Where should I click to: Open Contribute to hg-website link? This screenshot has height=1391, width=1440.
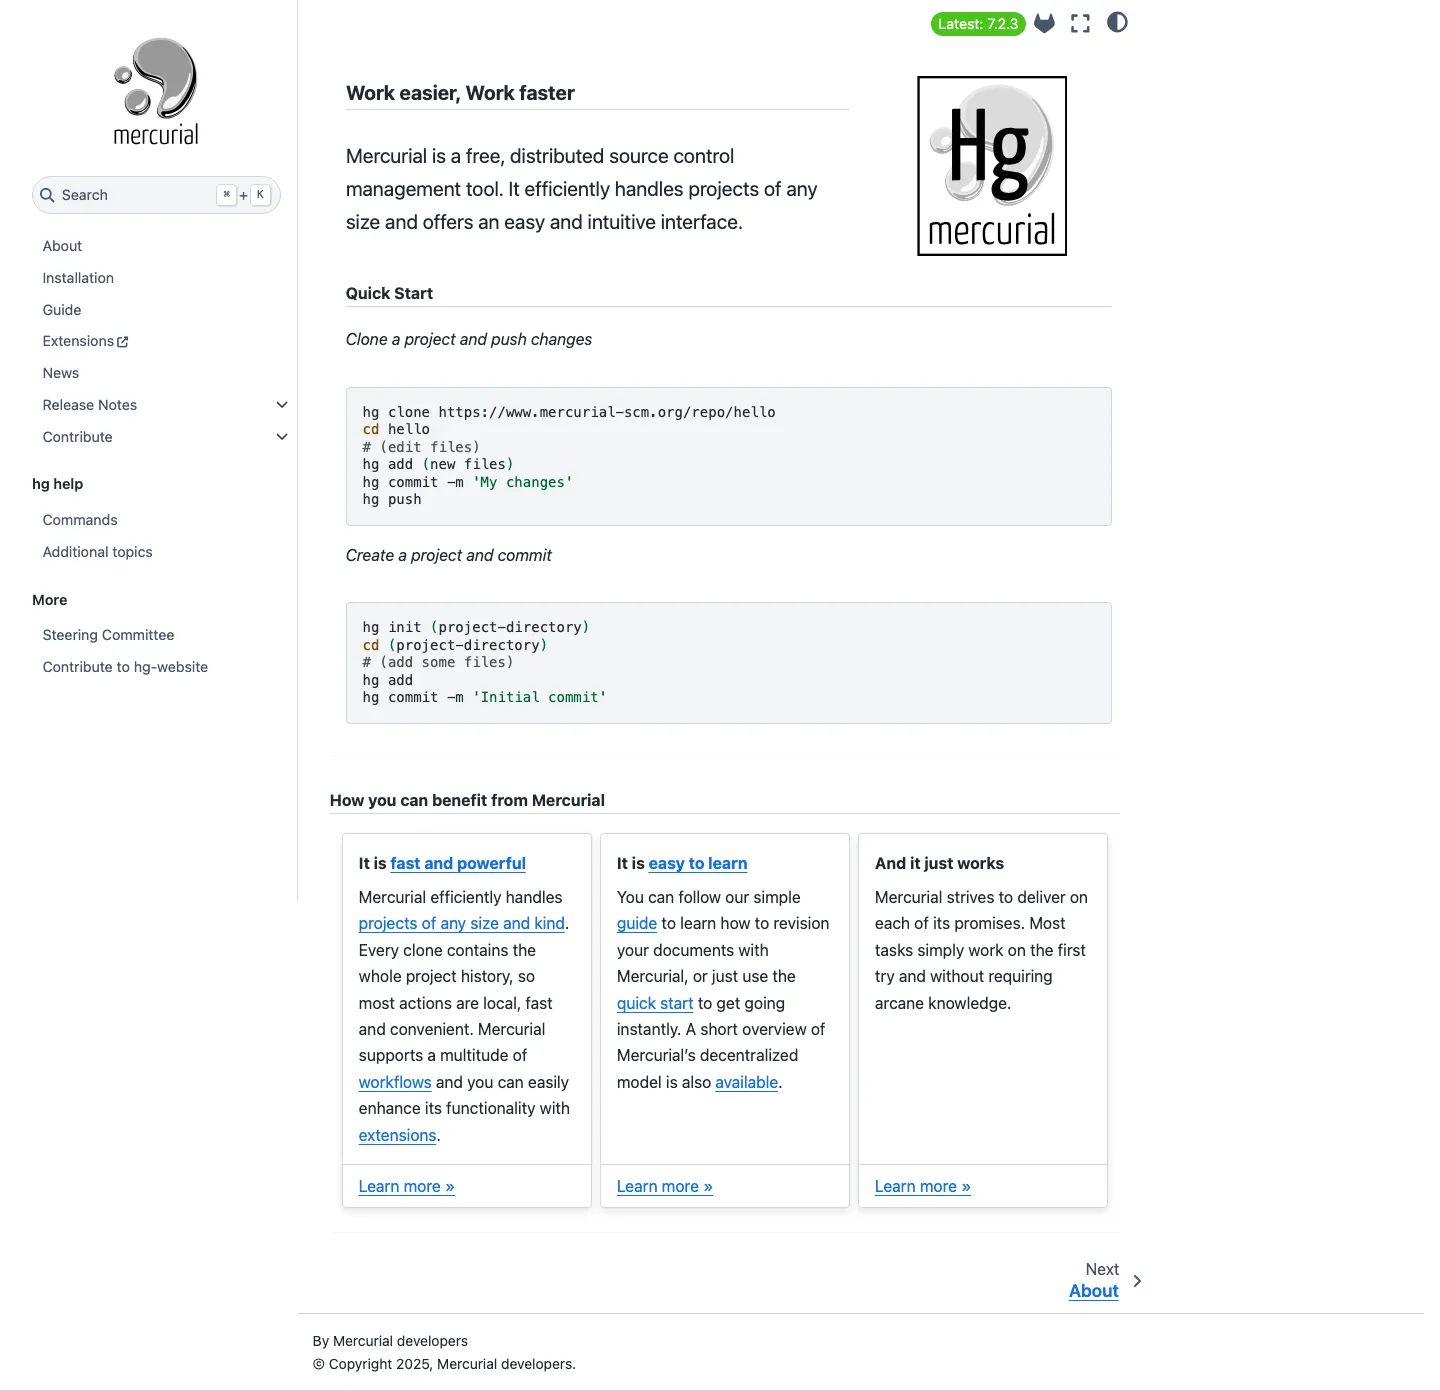click(125, 667)
